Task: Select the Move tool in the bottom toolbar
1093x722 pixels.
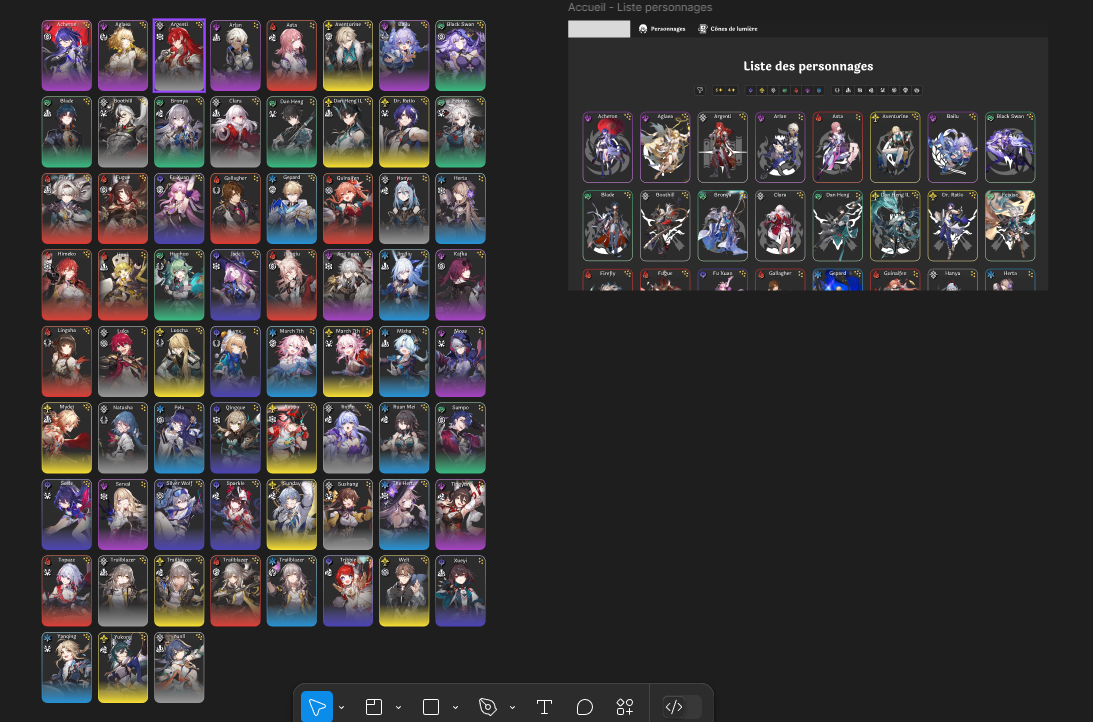Action: [316, 707]
